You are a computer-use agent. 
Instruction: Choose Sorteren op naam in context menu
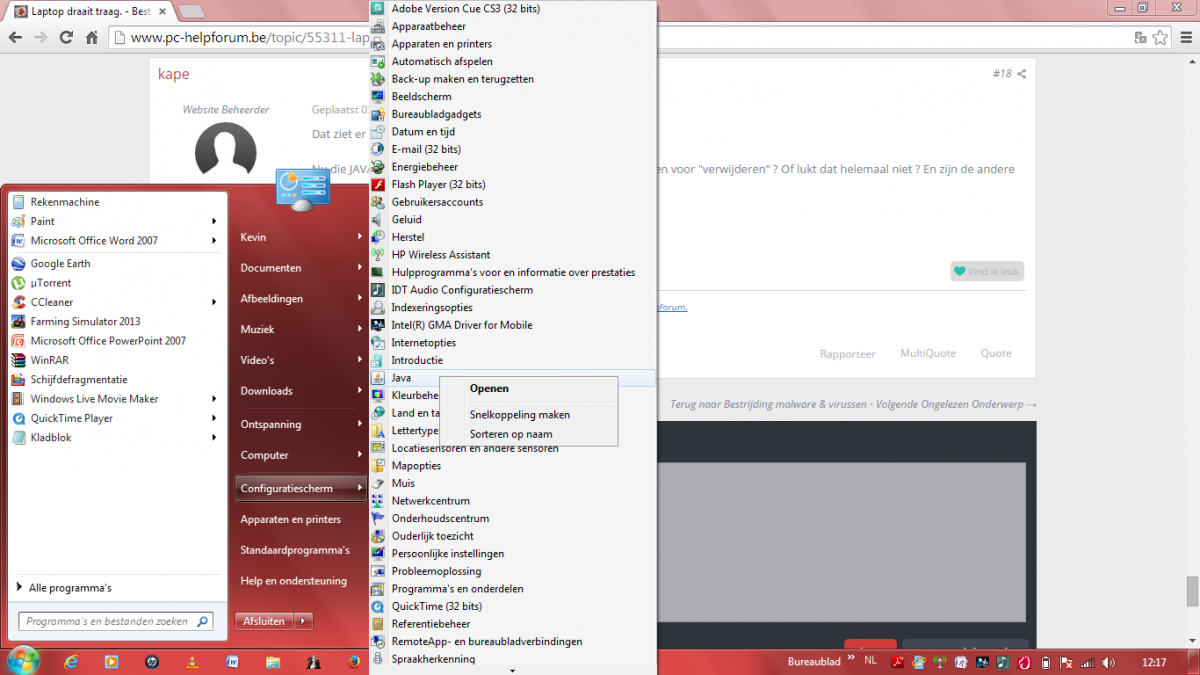(511, 435)
